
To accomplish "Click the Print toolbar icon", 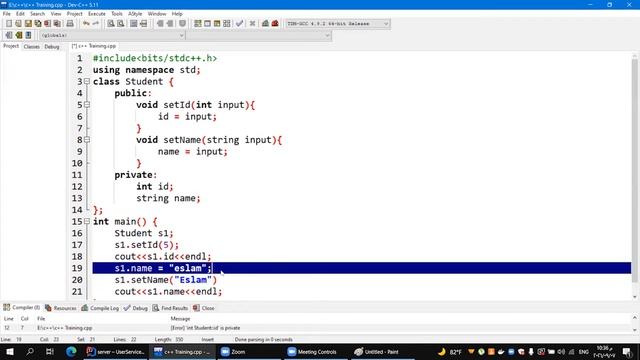I will tap(70, 24).
